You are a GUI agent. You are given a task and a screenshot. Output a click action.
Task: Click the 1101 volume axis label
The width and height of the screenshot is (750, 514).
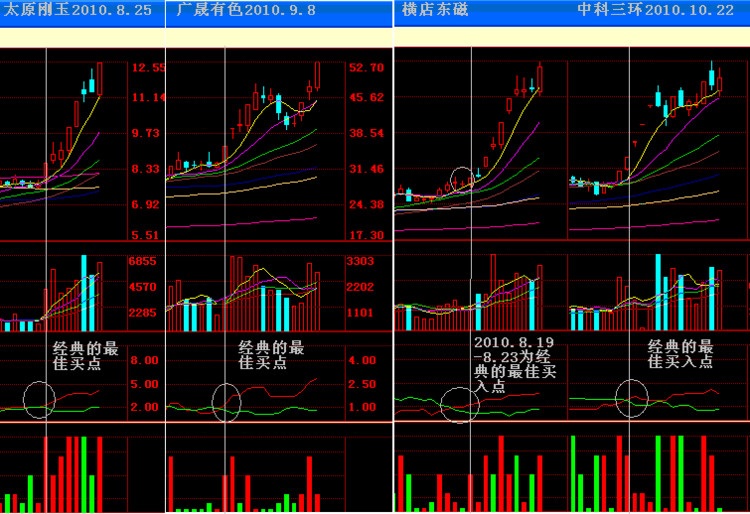tap(360, 313)
